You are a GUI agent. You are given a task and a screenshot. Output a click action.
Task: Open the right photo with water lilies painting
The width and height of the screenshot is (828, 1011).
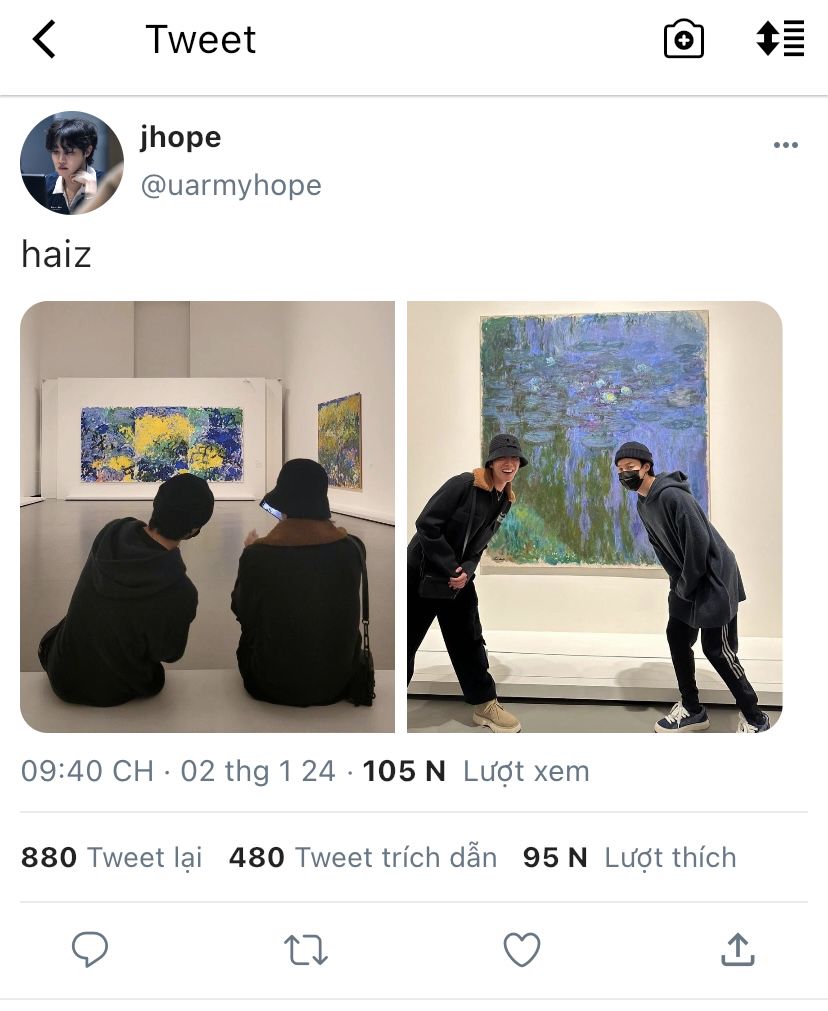click(x=595, y=516)
